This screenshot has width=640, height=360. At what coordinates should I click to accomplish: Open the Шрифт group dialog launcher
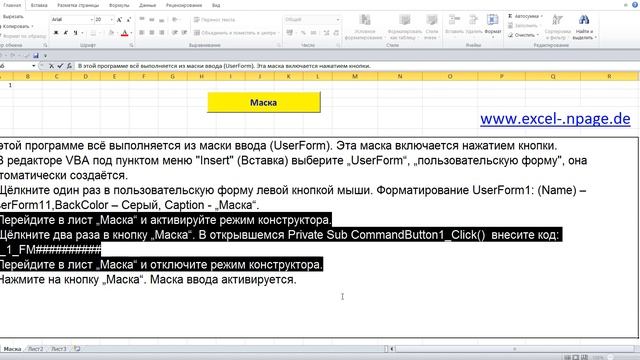tap(131, 45)
